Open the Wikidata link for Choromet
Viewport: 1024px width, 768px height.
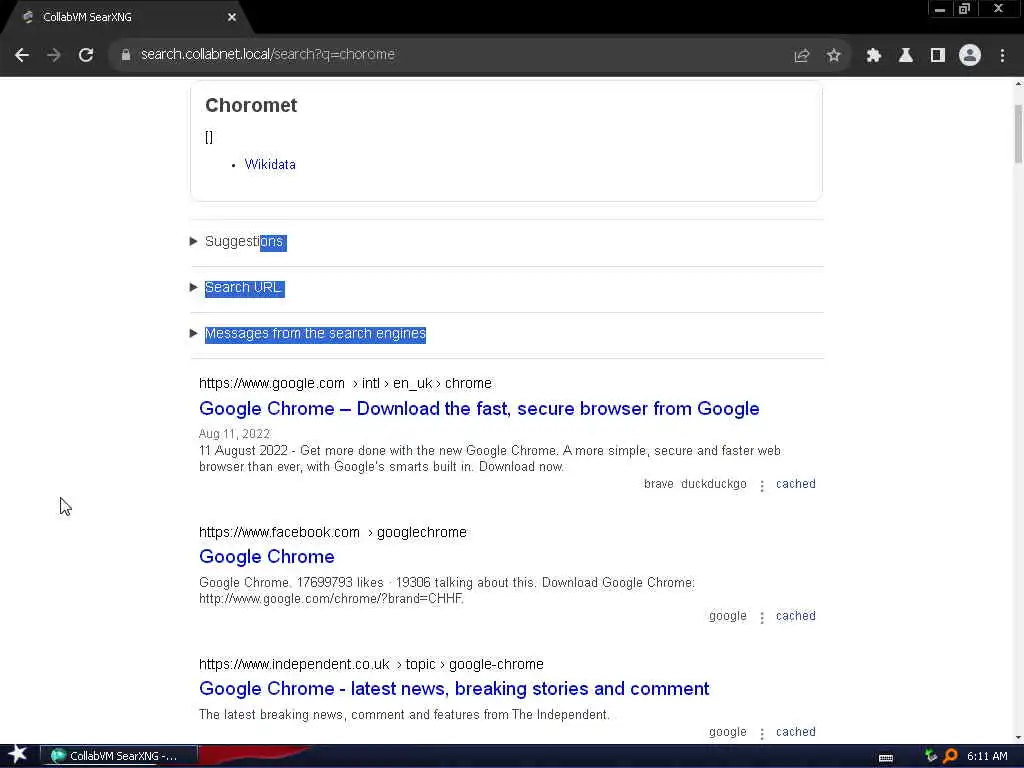[x=270, y=165]
